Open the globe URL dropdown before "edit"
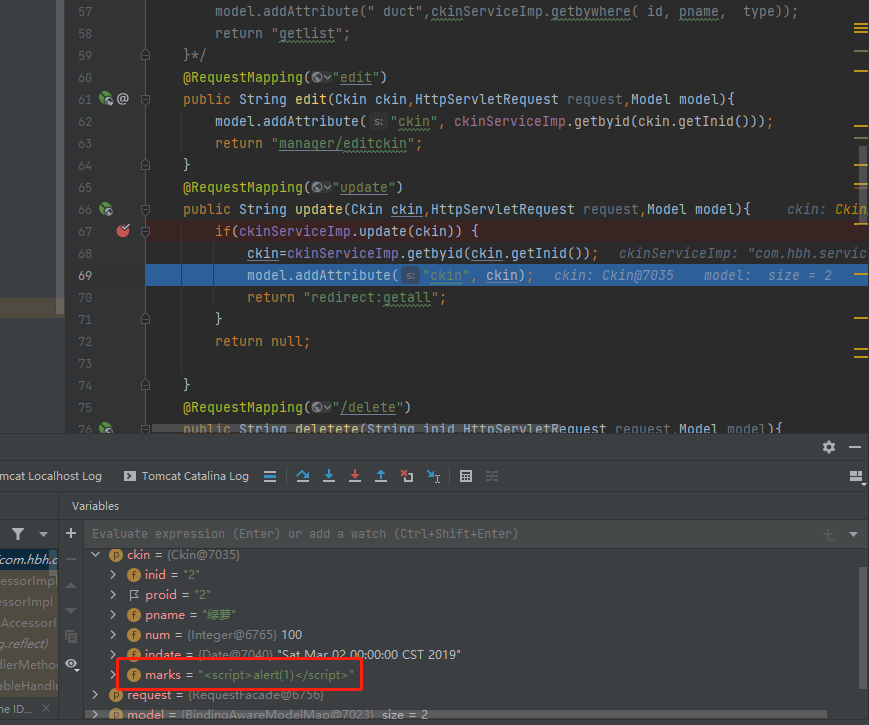Image resolution: width=869 pixels, height=725 pixels. (321, 77)
